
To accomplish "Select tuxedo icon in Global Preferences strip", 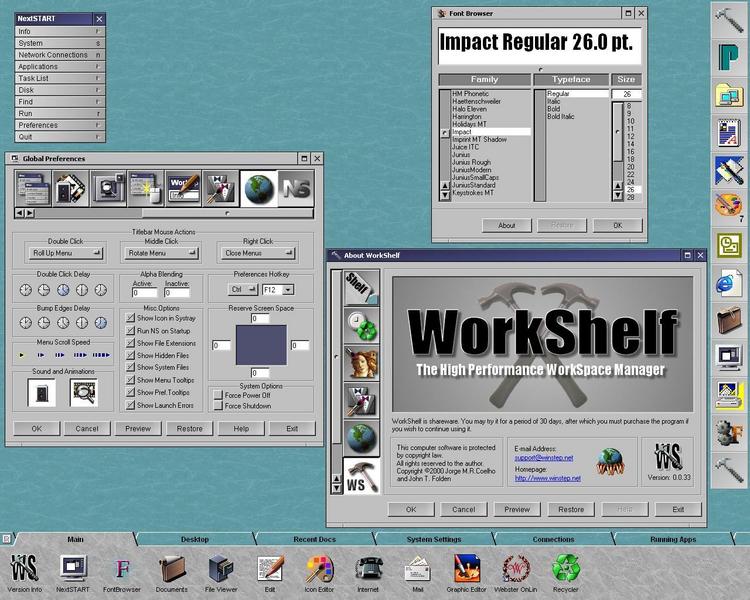I will pos(221,189).
